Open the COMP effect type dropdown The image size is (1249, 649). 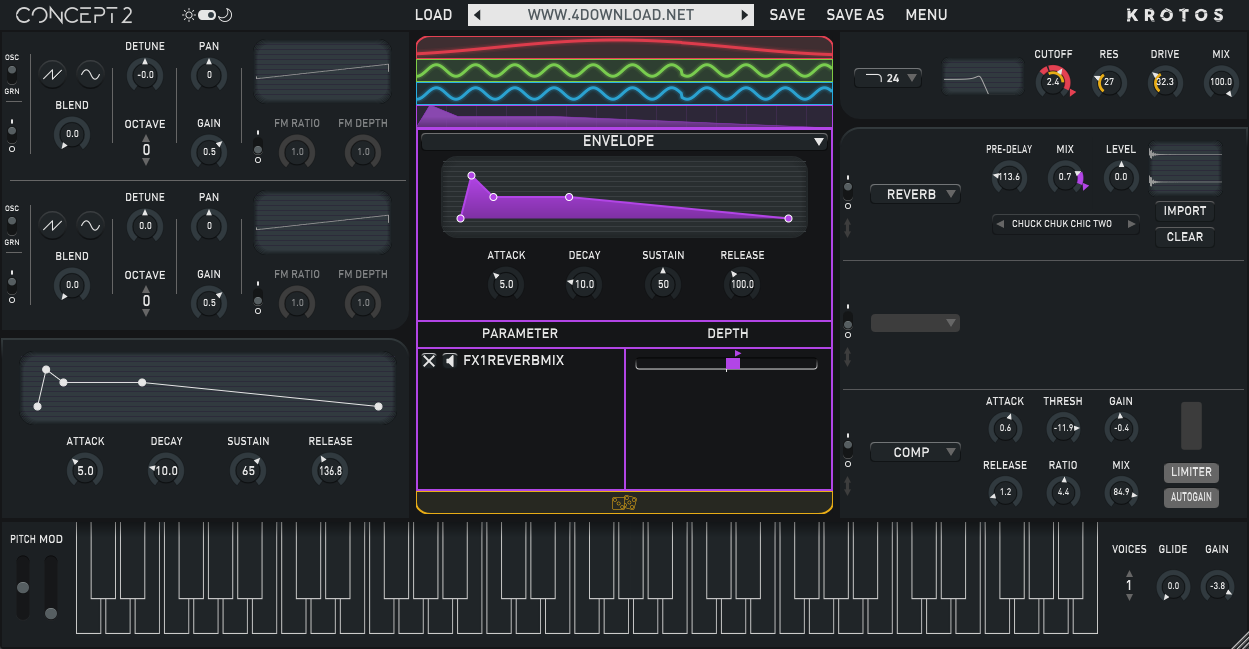(x=915, y=452)
